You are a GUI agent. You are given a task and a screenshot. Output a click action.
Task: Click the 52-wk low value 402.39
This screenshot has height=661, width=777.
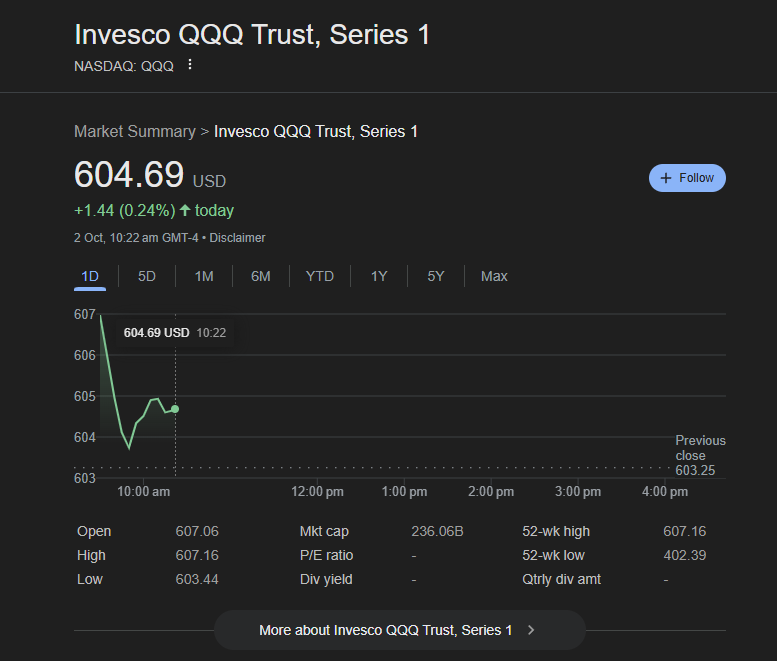click(x=685, y=555)
